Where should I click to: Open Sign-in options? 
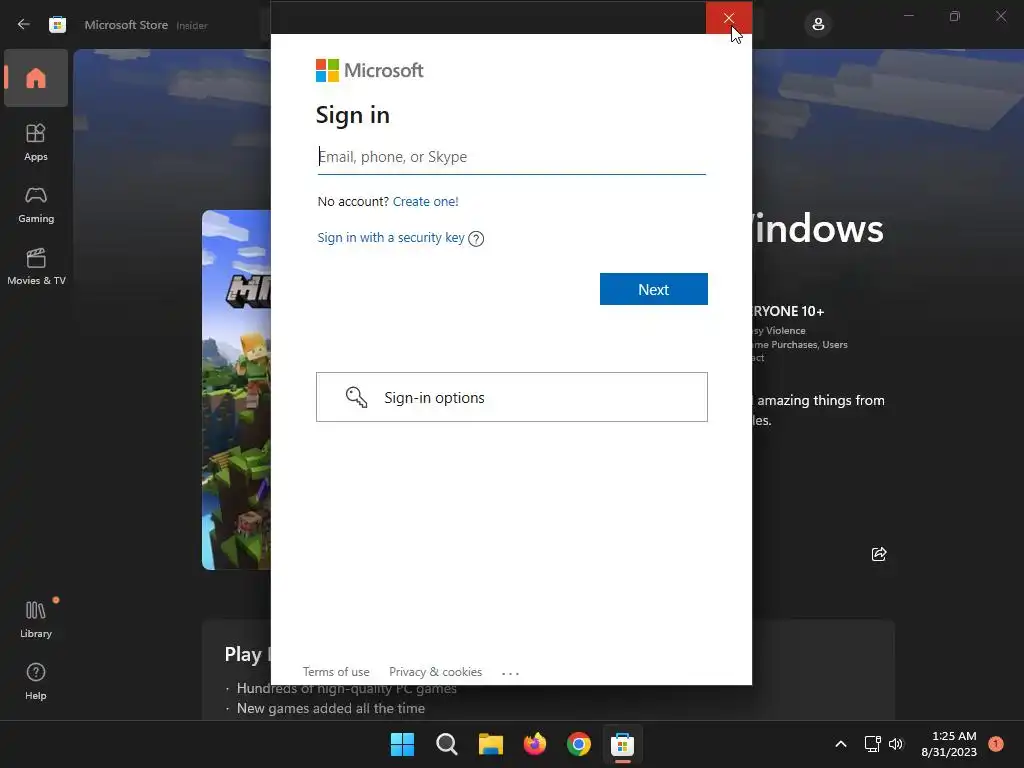pyautogui.click(x=511, y=397)
